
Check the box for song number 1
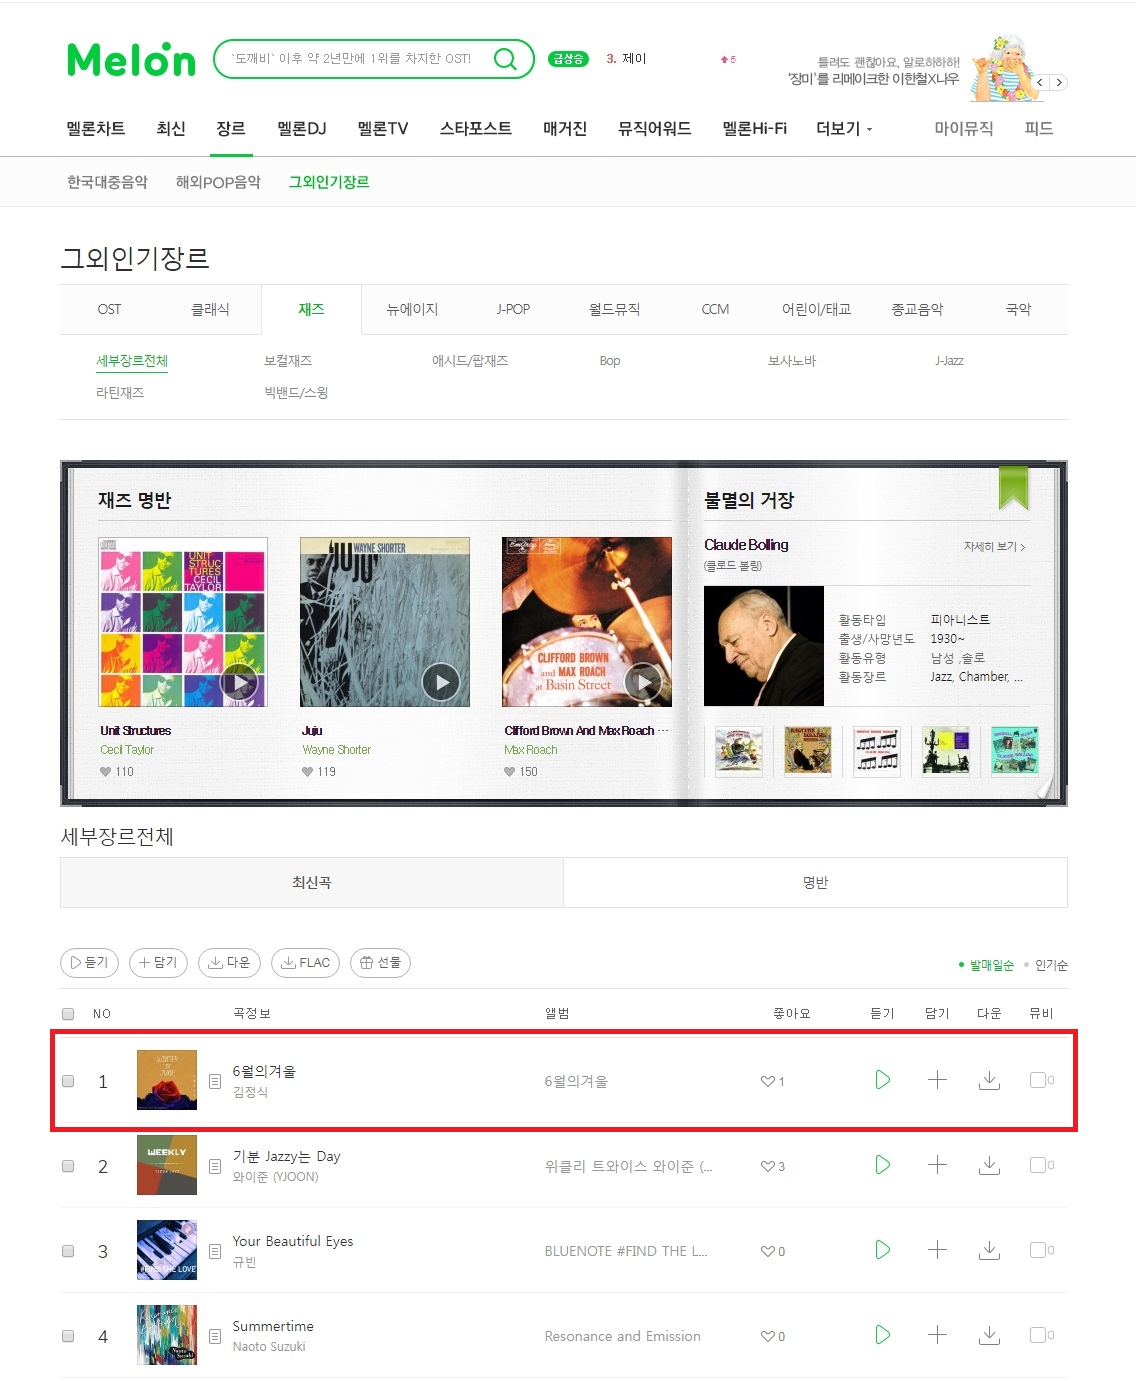pos(68,1081)
